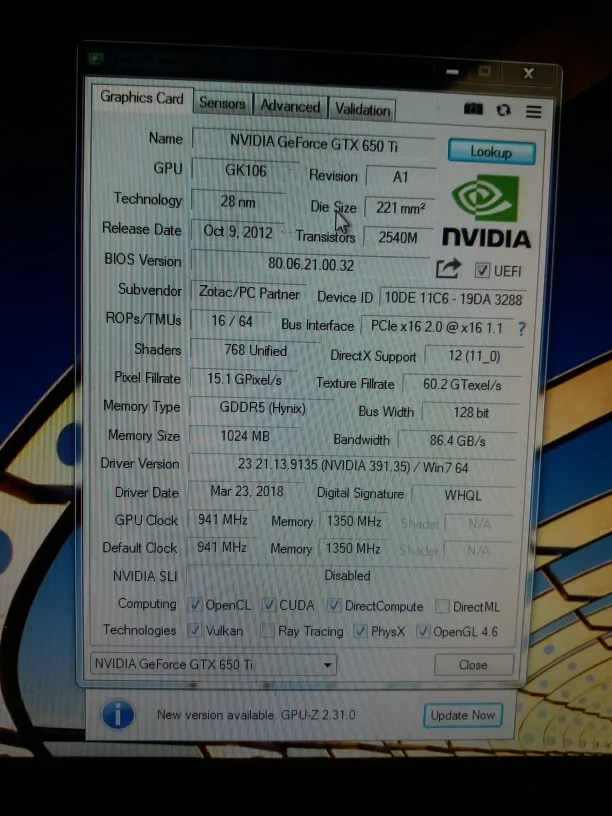Open the hamburger menu icon
Viewport: 612px width, 816px height.
click(533, 111)
